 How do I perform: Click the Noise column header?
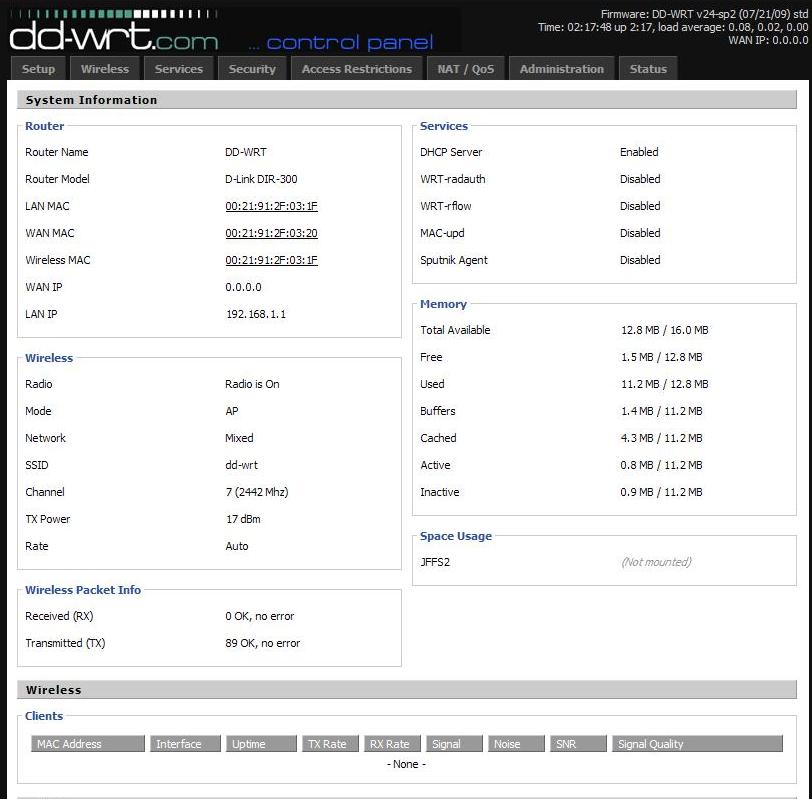[516, 744]
